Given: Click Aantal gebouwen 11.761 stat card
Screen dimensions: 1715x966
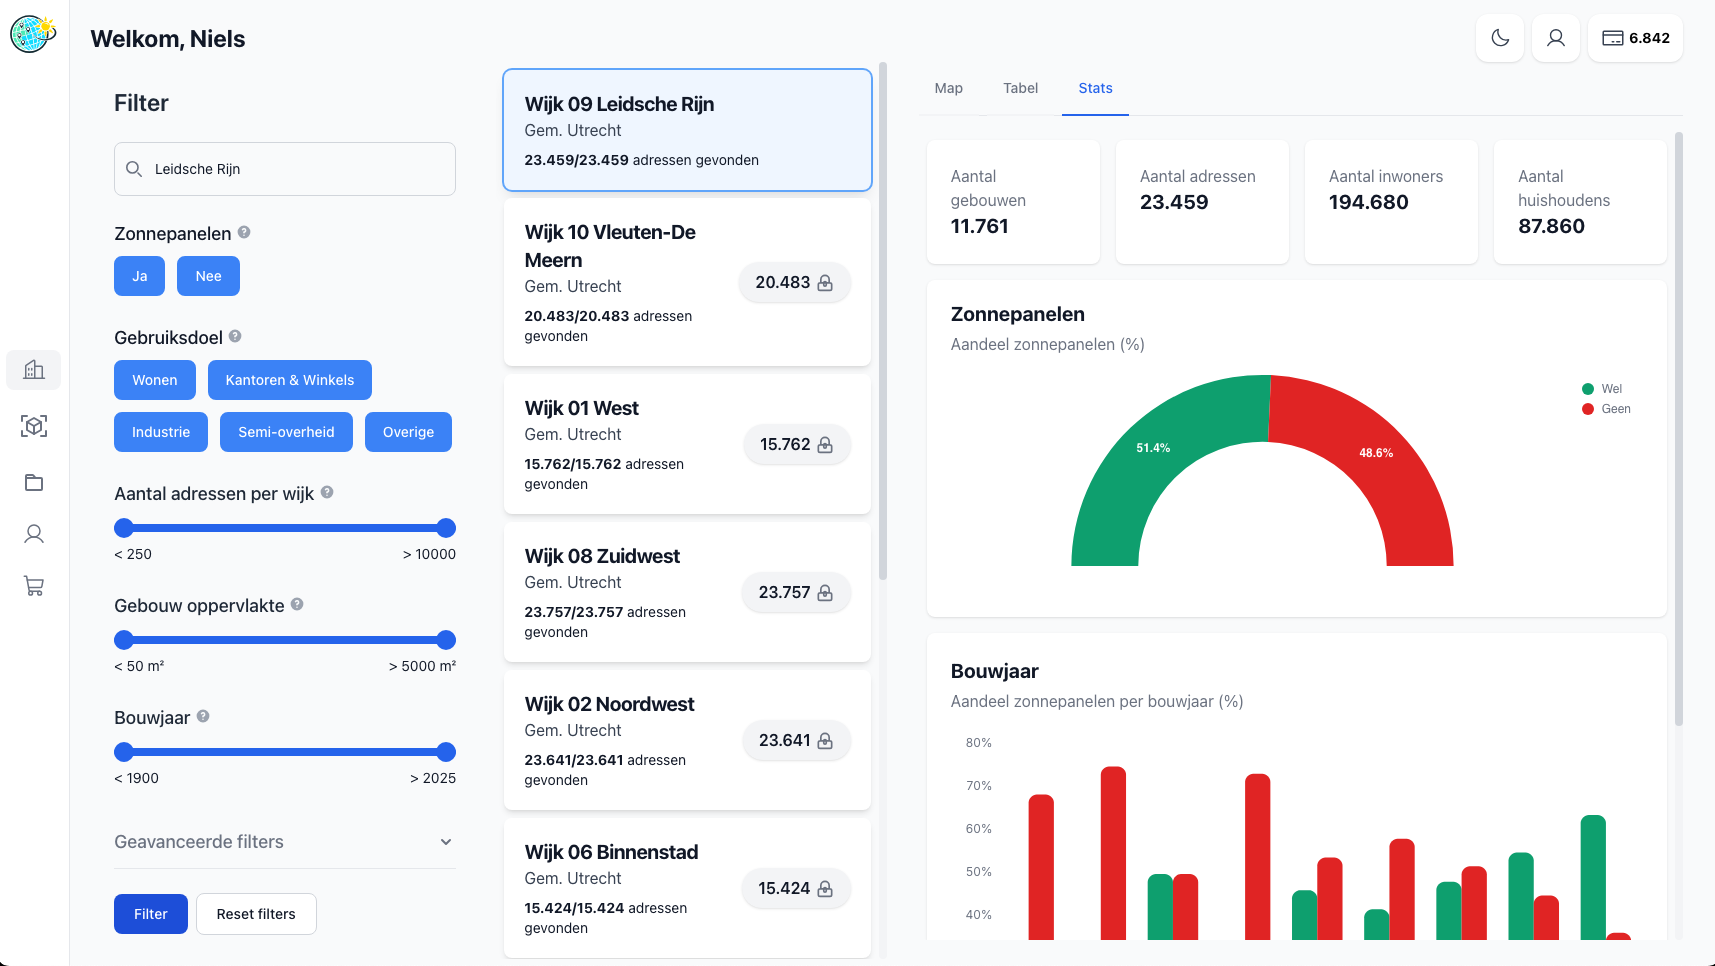Looking at the screenshot, I should [1013, 202].
